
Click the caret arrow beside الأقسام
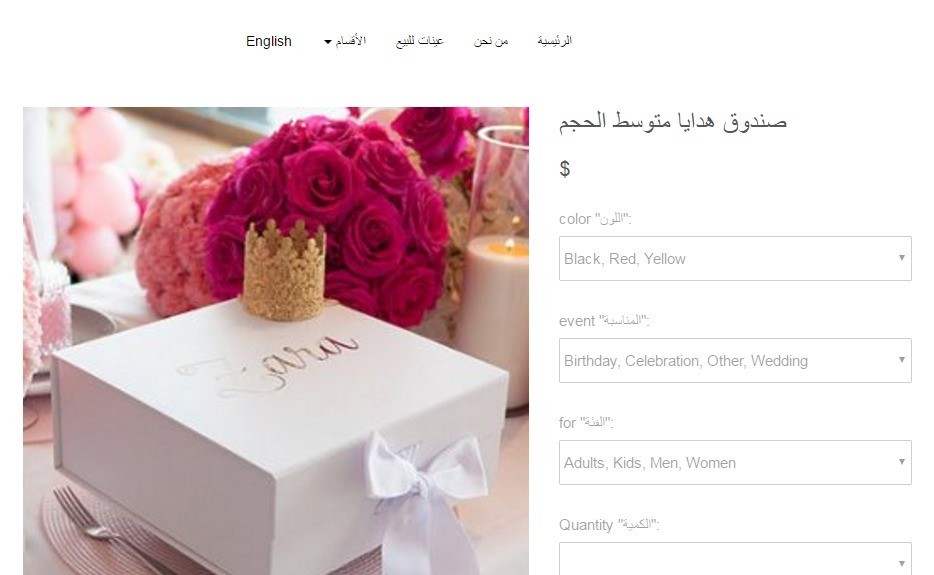(x=328, y=42)
